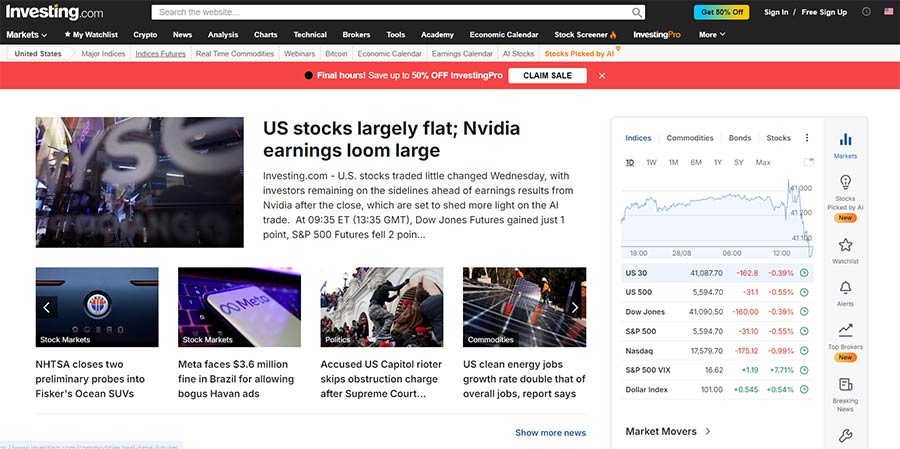The width and height of the screenshot is (900, 449).
Task: Click the Dollar Index row name
Action: click(x=646, y=390)
